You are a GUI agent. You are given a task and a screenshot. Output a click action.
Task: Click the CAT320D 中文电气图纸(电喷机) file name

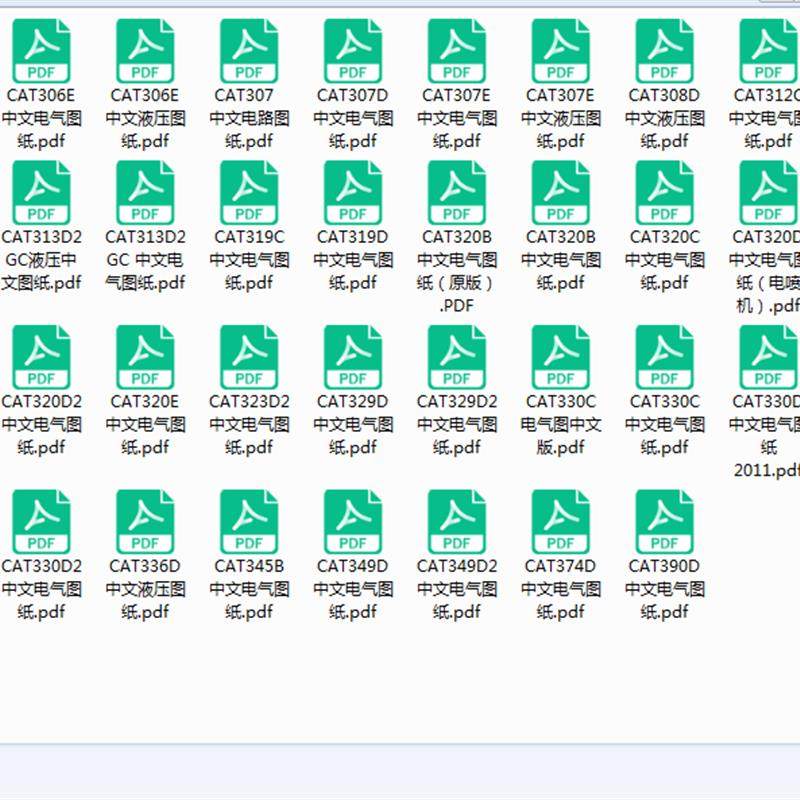(764, 271)
